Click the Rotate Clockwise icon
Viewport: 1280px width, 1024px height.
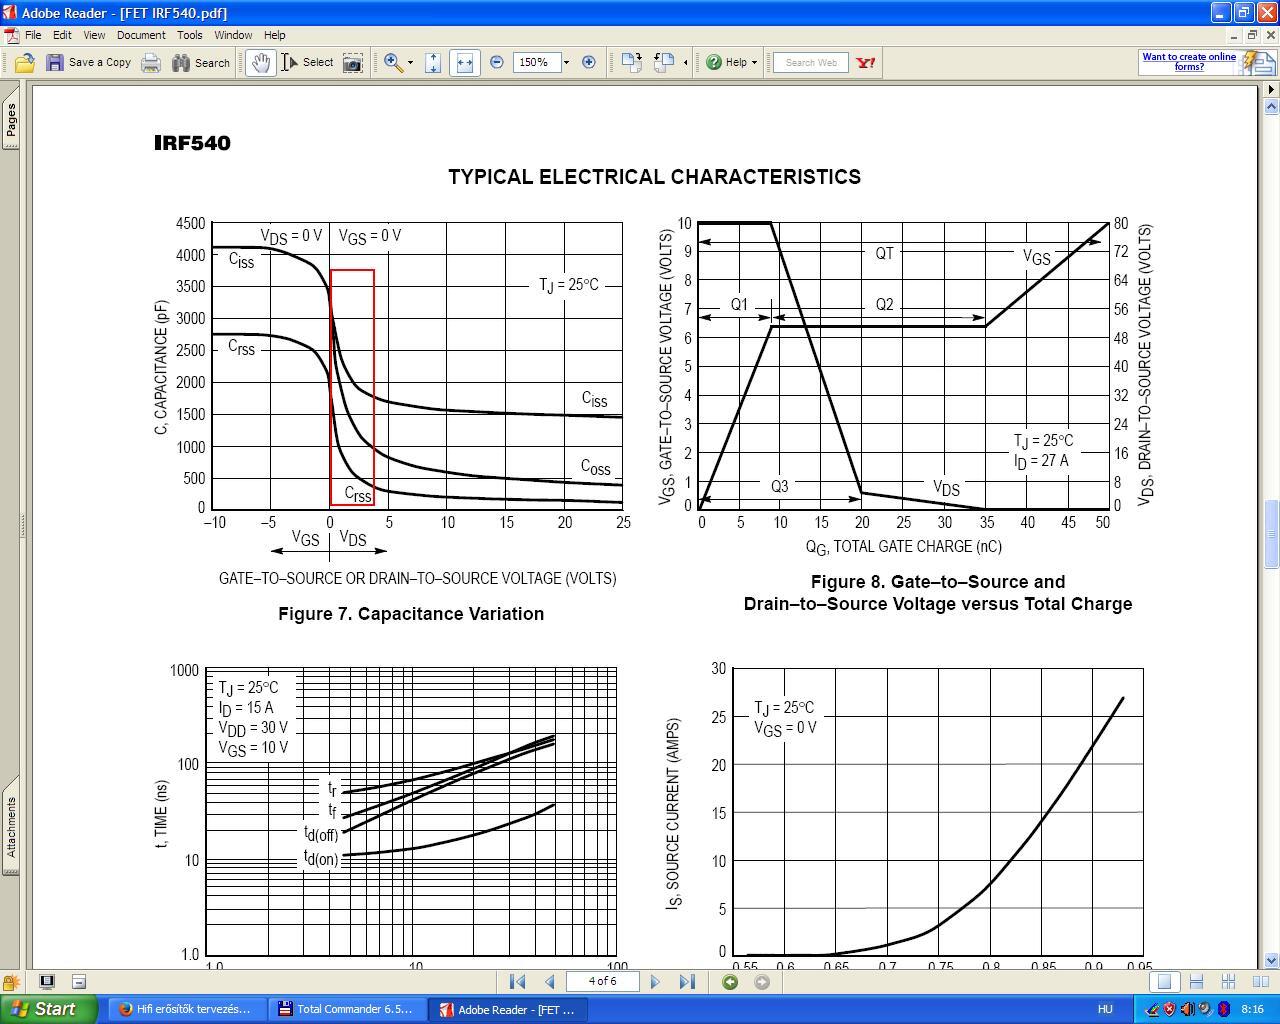[x=631, y=62]
